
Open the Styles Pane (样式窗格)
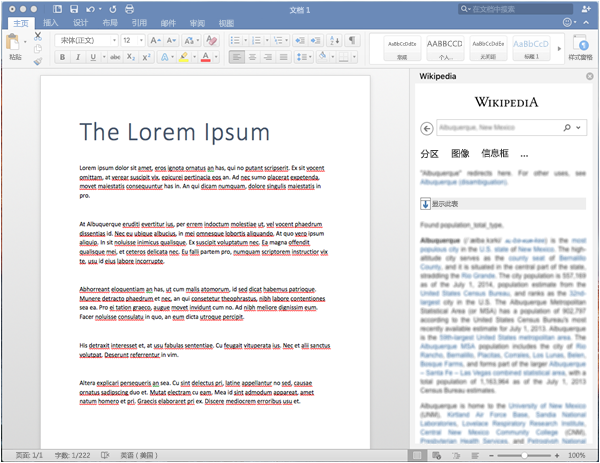(581, 47)
